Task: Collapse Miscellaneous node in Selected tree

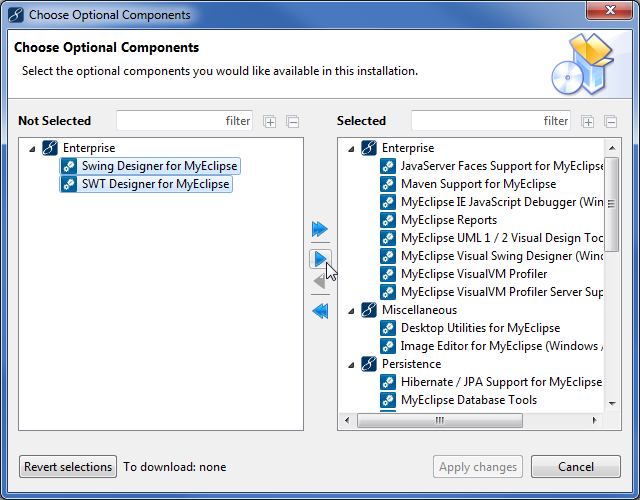Action: pyautogui.click(x=351, y=310)
